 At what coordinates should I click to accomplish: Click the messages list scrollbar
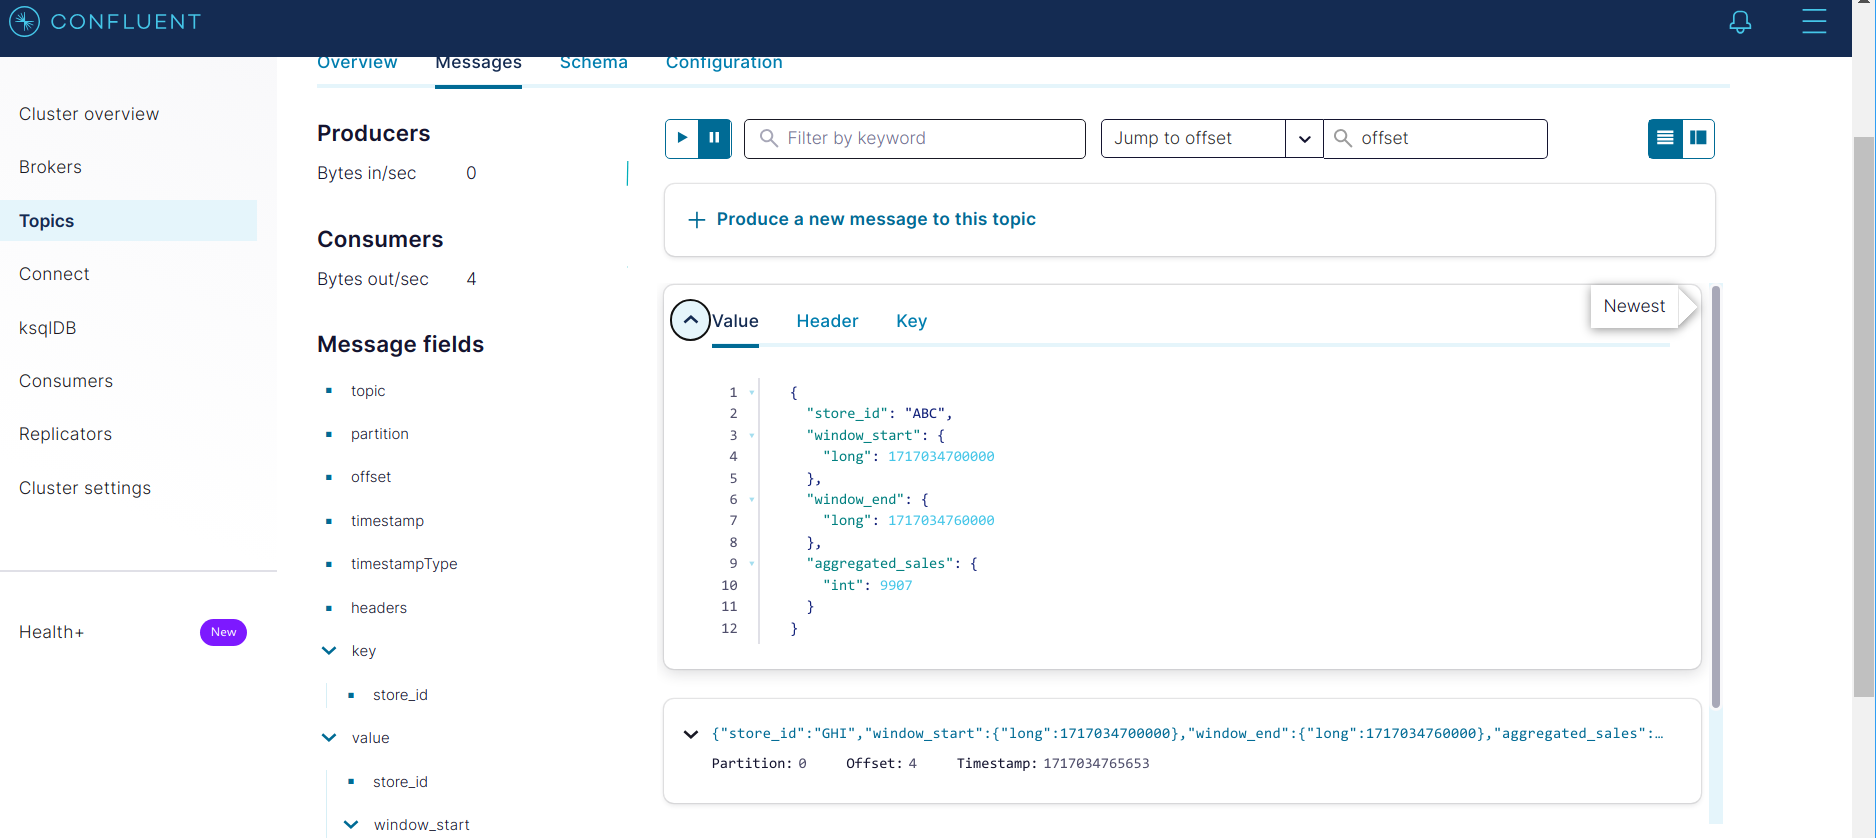[1716, 496]
